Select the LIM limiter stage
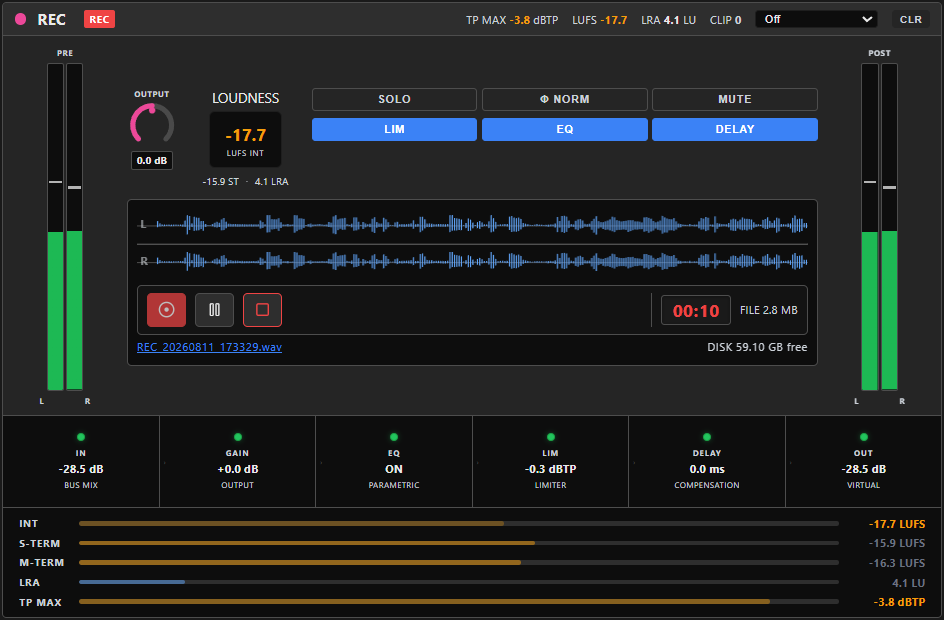 550,461
